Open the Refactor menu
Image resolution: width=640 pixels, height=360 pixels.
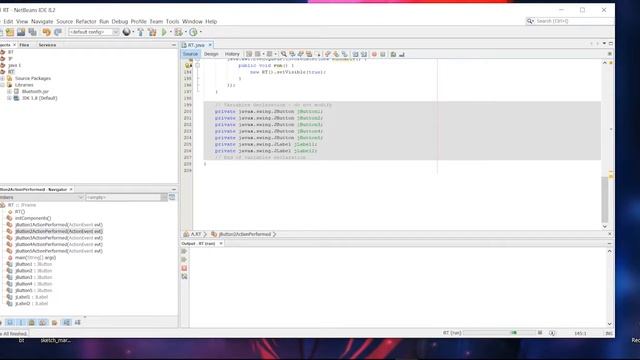tap(86, 21)
